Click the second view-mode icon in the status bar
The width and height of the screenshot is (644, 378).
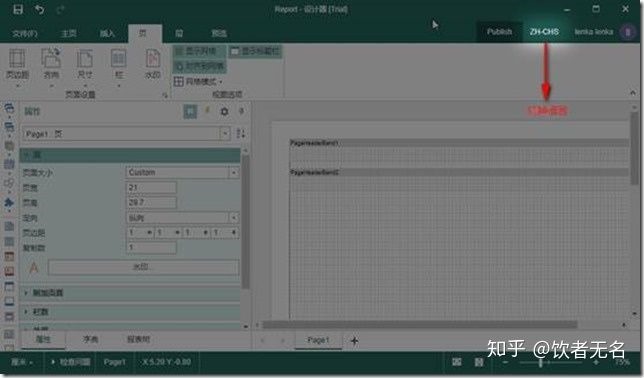pos(479,362)
